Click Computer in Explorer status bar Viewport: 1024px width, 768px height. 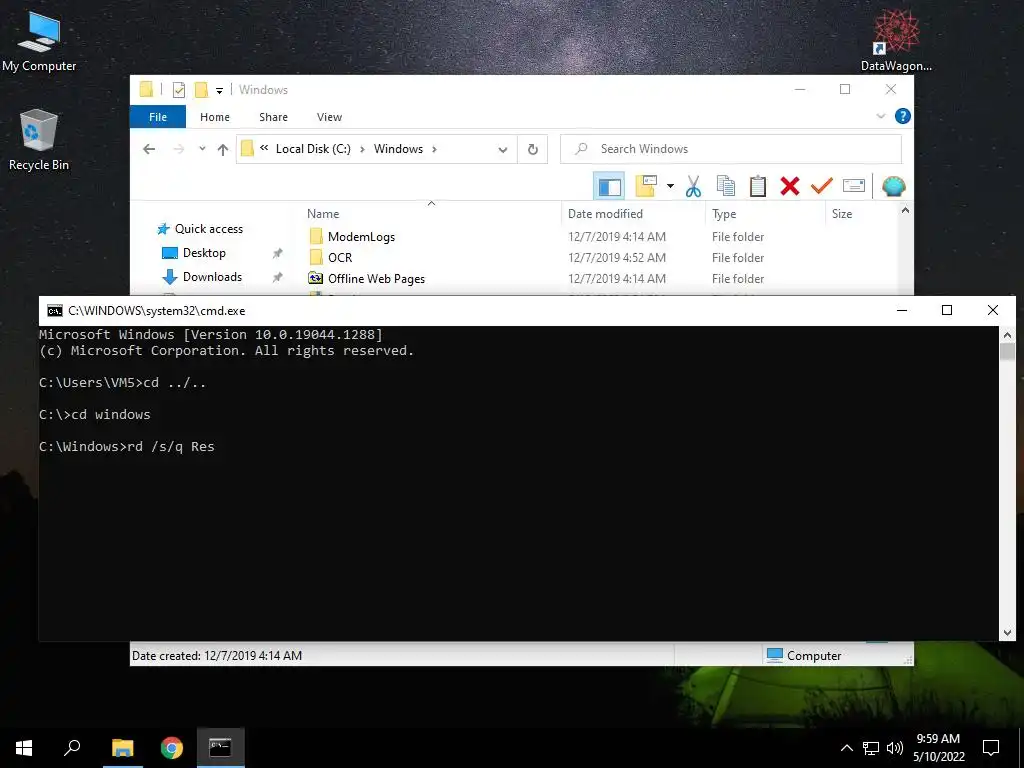click(x=804, y=655)
